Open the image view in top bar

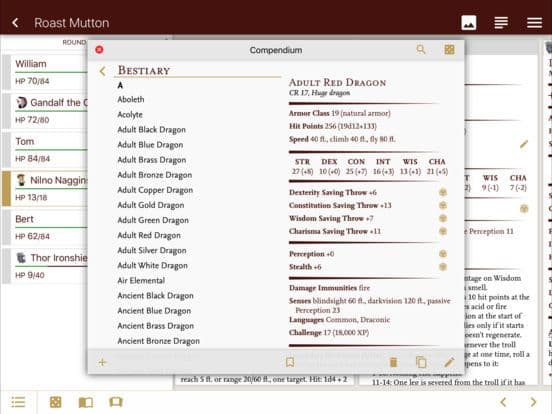[x=469, y=23]
